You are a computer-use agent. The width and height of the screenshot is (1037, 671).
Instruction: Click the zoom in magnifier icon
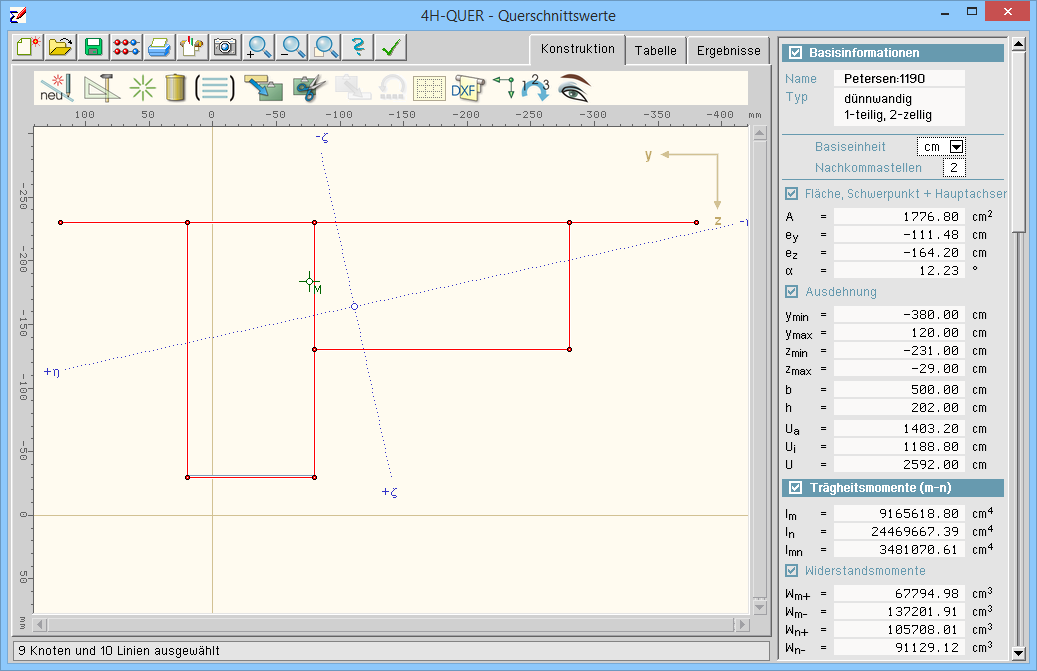click(259, 46)
